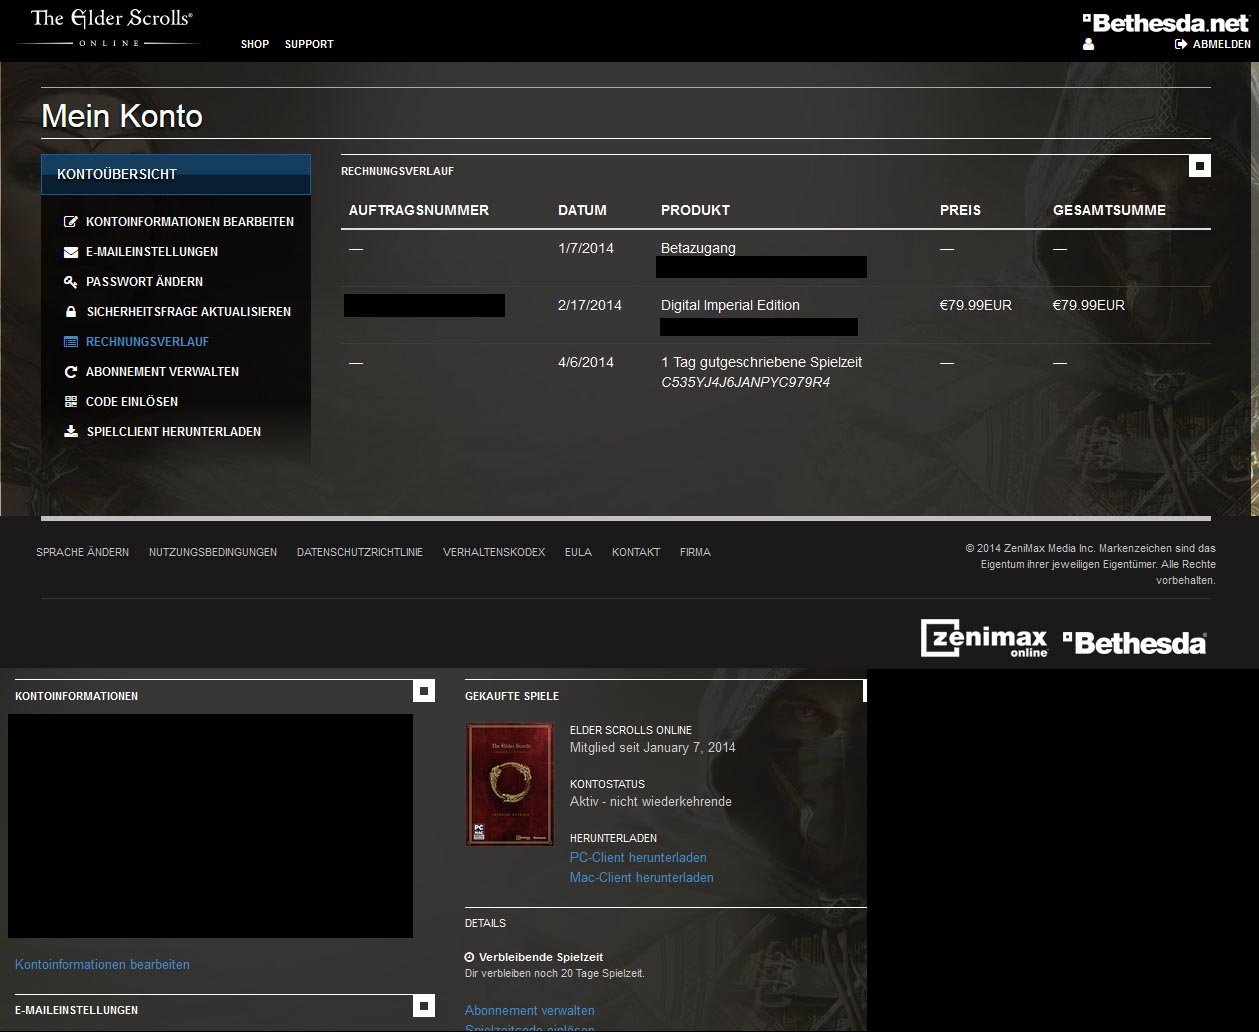The height and width of the screenshot is (1032, 1259).
Task: Click the remaining 20 Tage Spielzeit text
Action: pos(555,973)
